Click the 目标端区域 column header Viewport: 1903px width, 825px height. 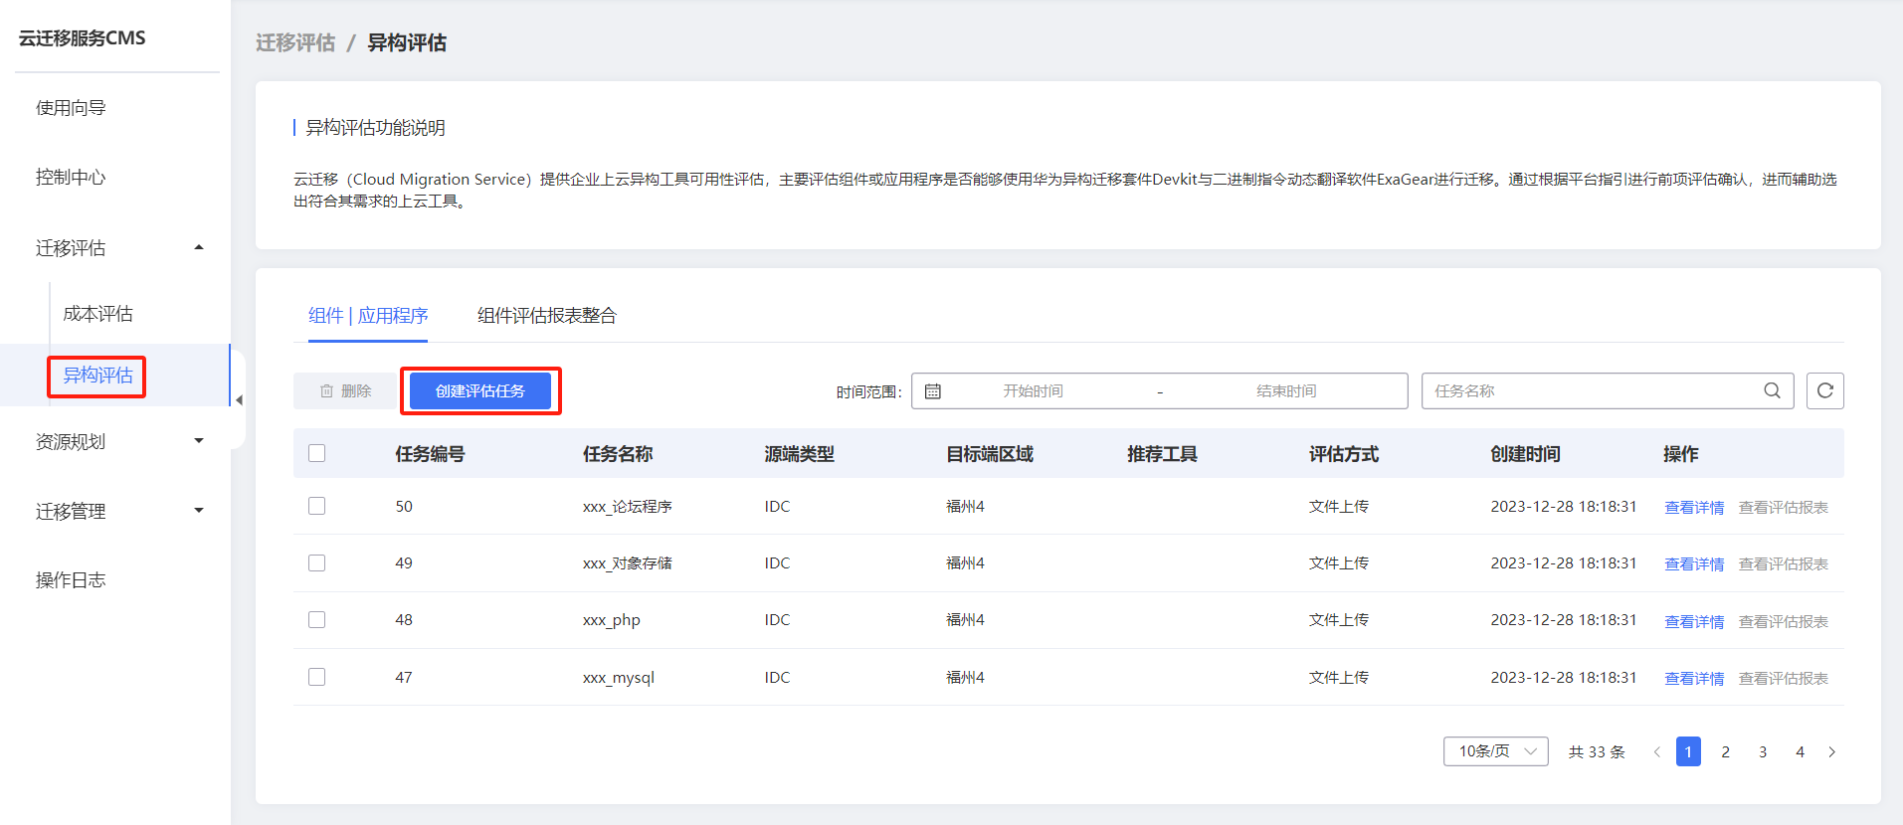990,454
